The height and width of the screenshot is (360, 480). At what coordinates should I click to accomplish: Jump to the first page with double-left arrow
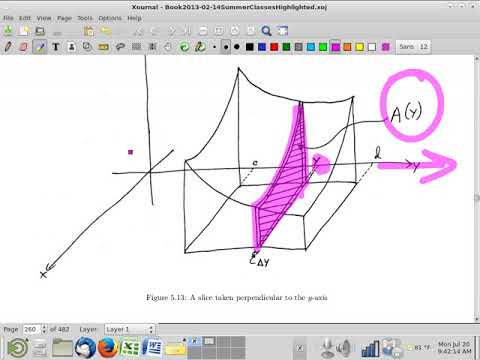[139, 31]
